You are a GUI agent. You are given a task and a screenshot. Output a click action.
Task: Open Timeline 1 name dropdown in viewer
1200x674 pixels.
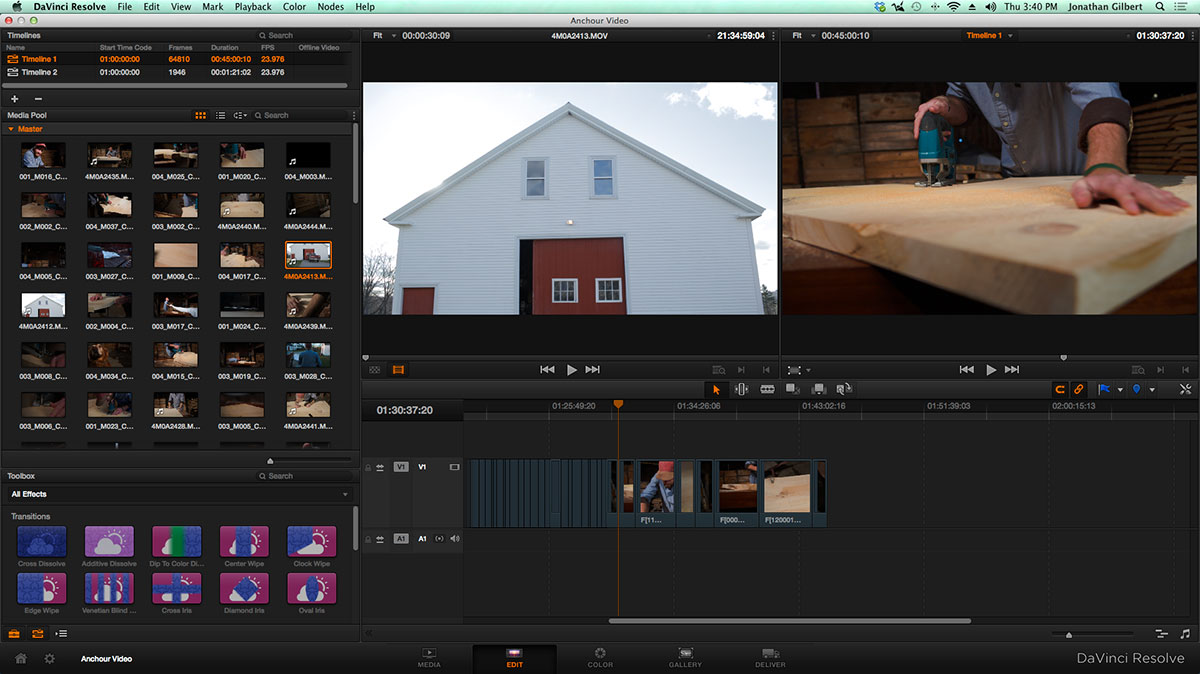point(990,36)
